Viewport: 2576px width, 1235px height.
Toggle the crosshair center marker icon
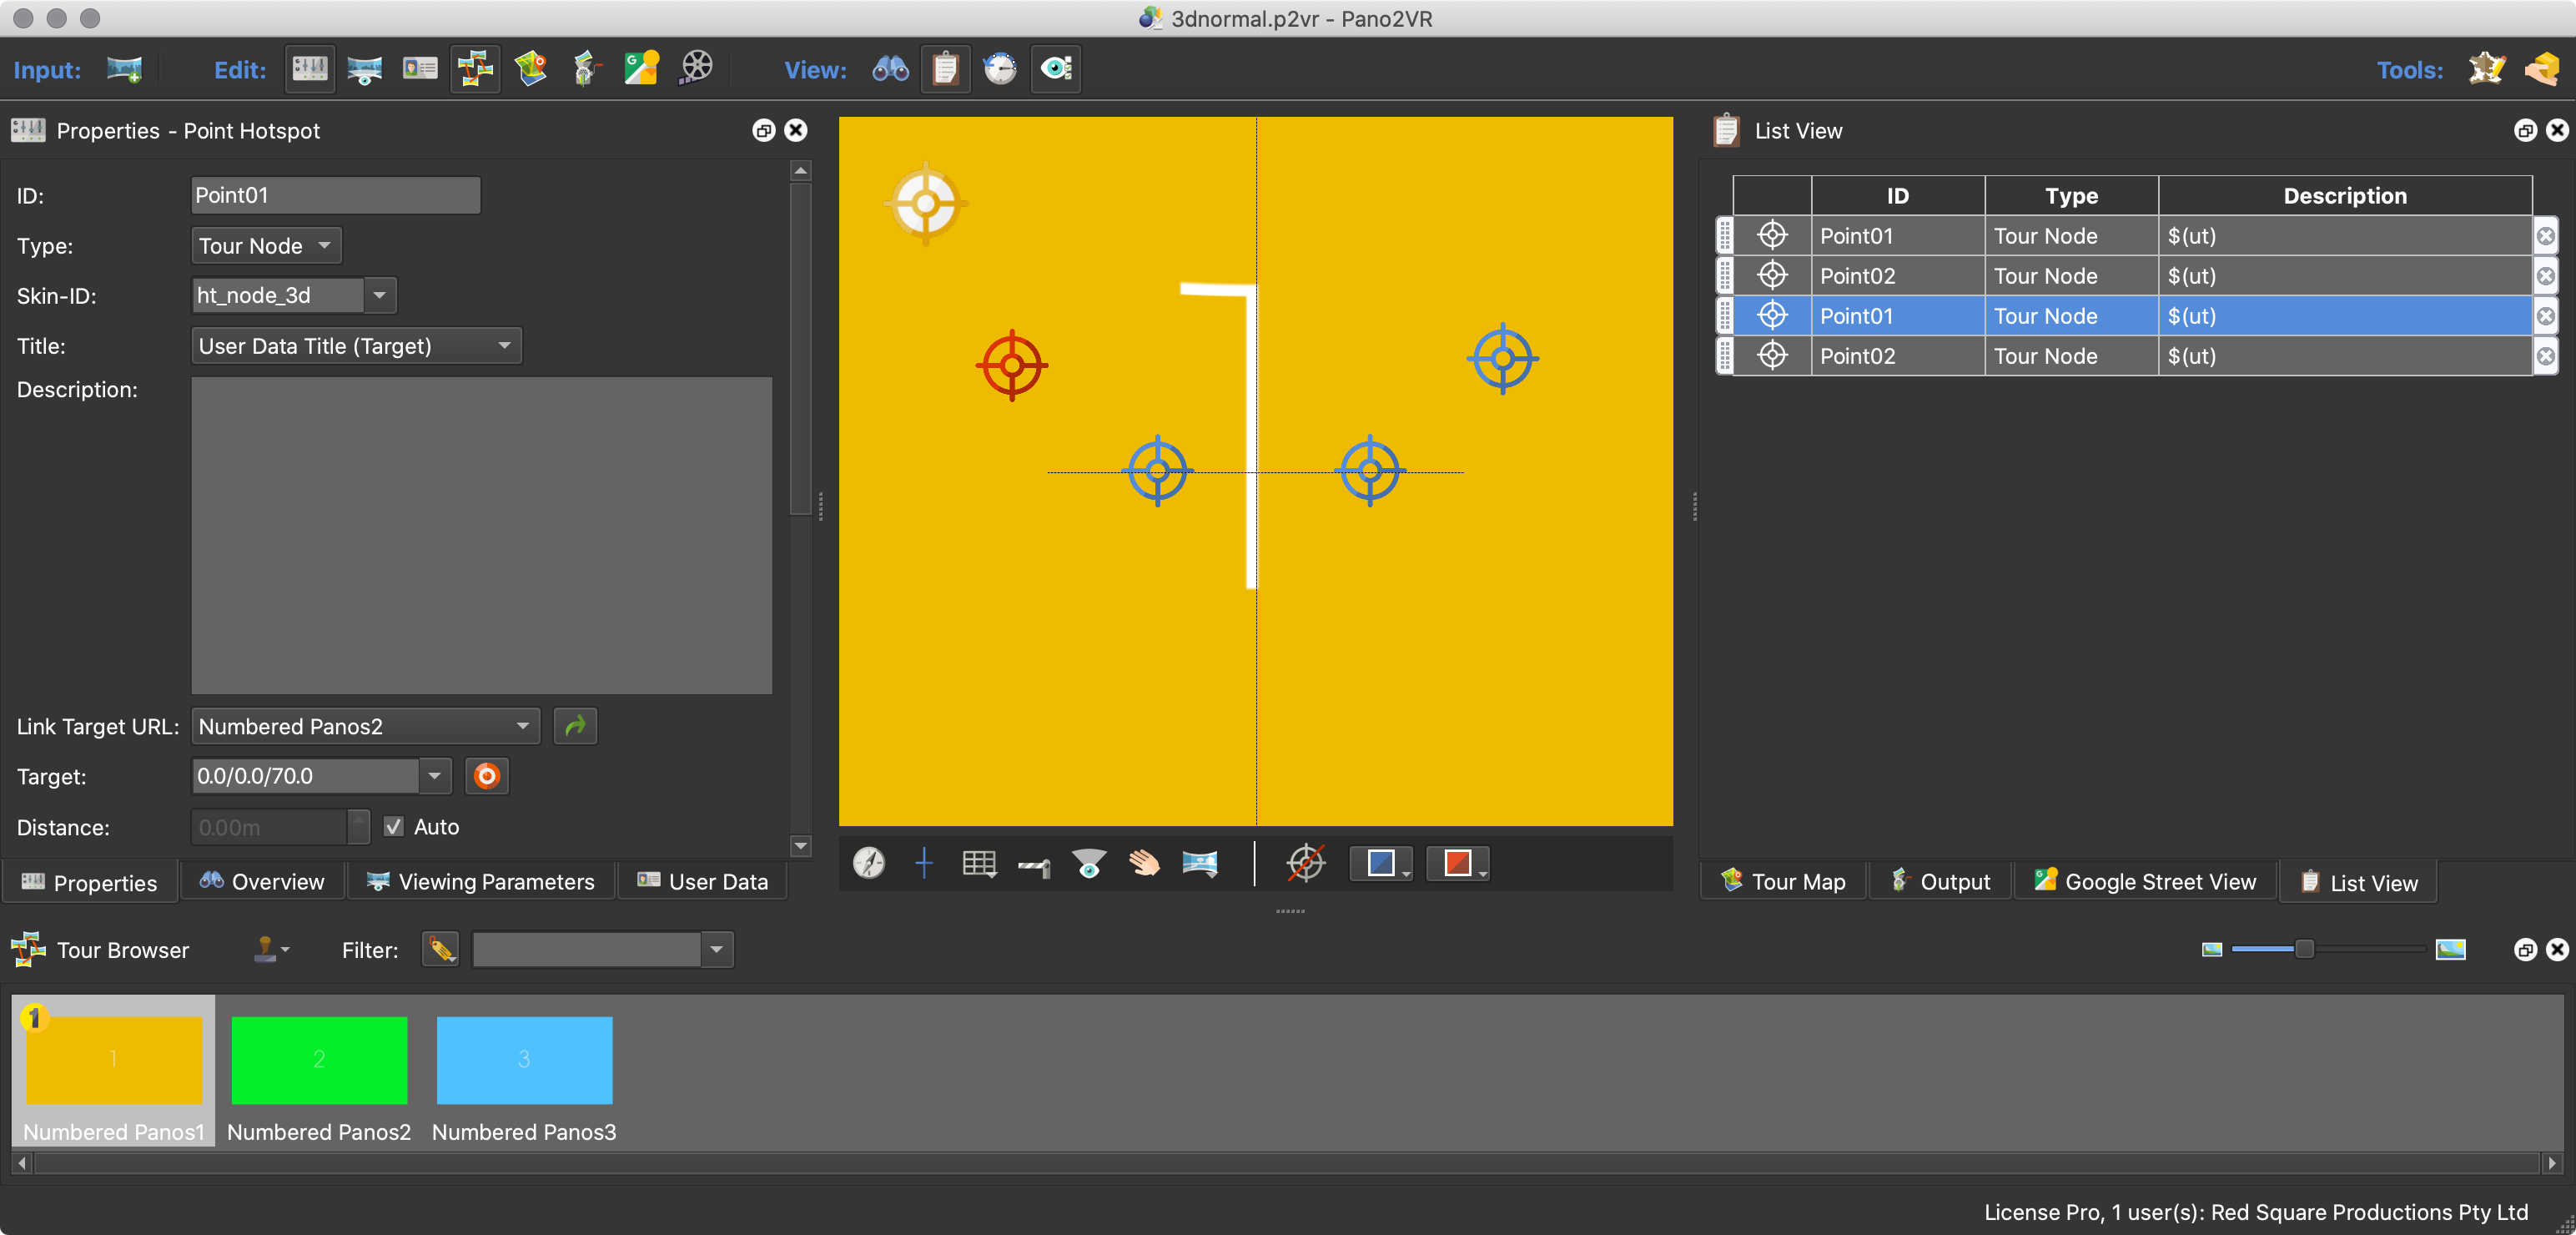click(x=924, y=862)
